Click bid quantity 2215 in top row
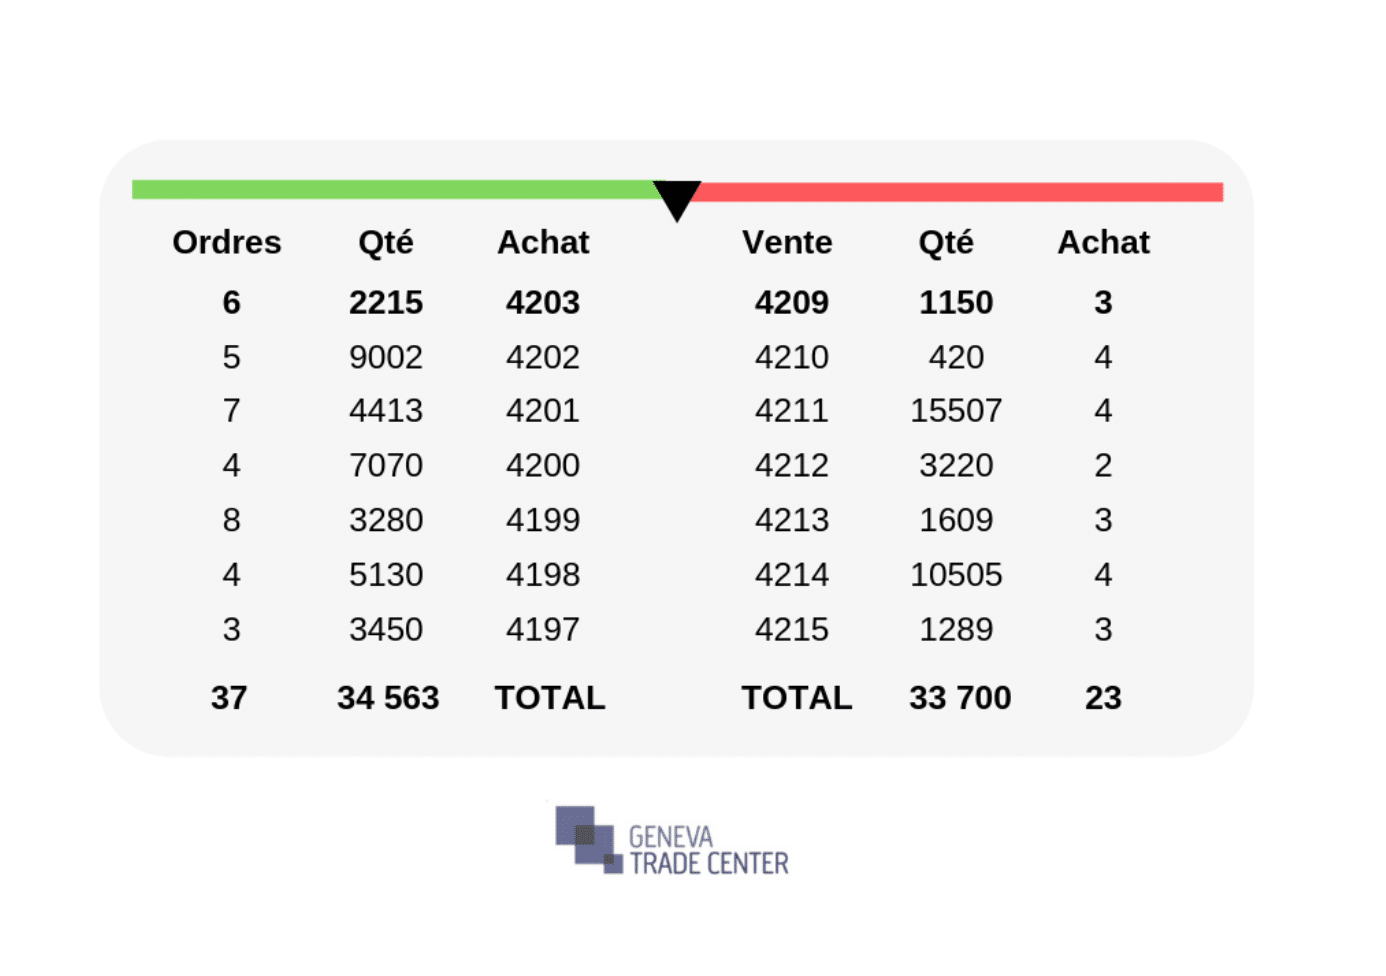 point(386,302)
